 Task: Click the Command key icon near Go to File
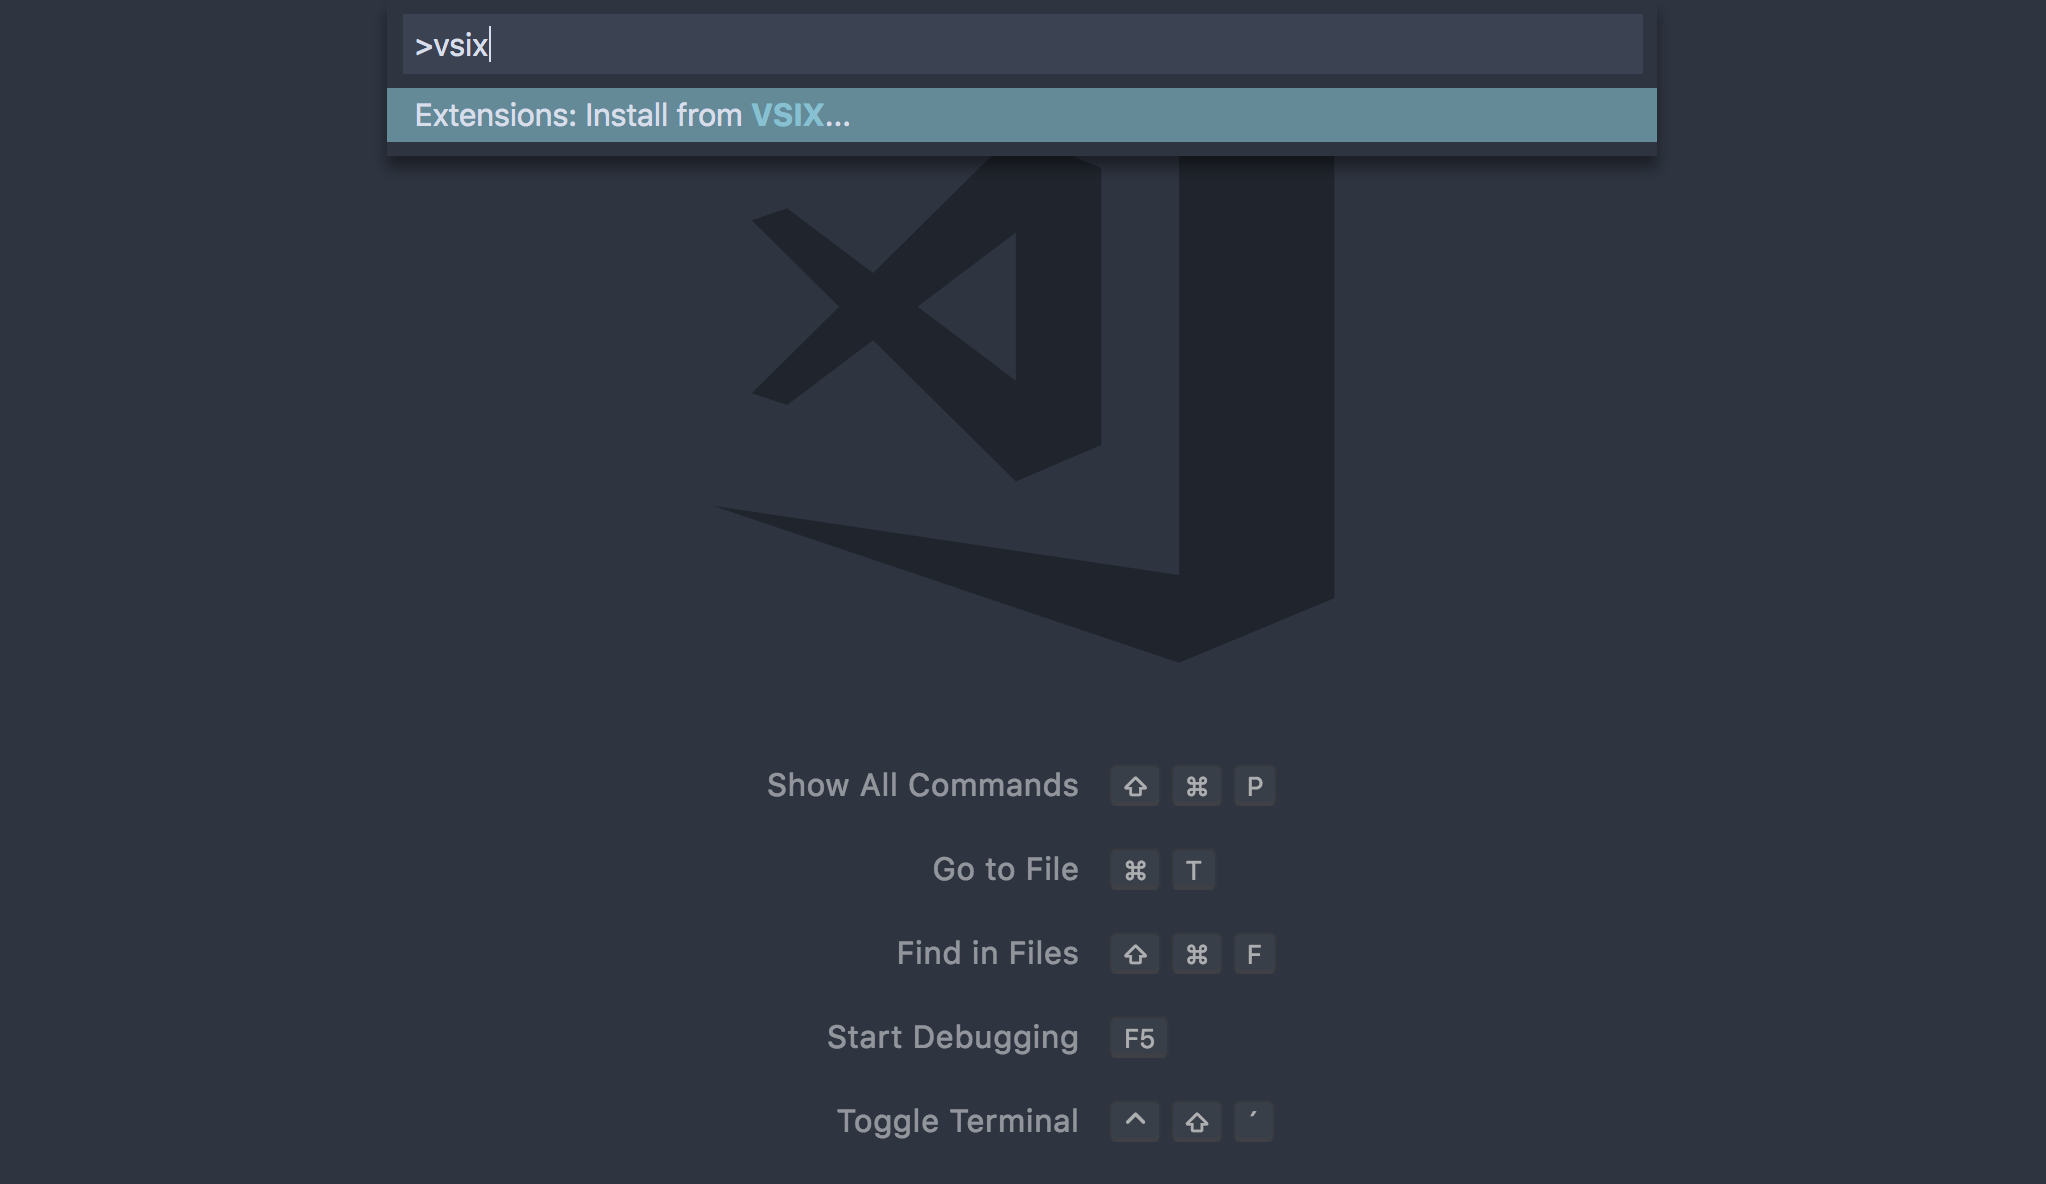tap(1134, 868)
